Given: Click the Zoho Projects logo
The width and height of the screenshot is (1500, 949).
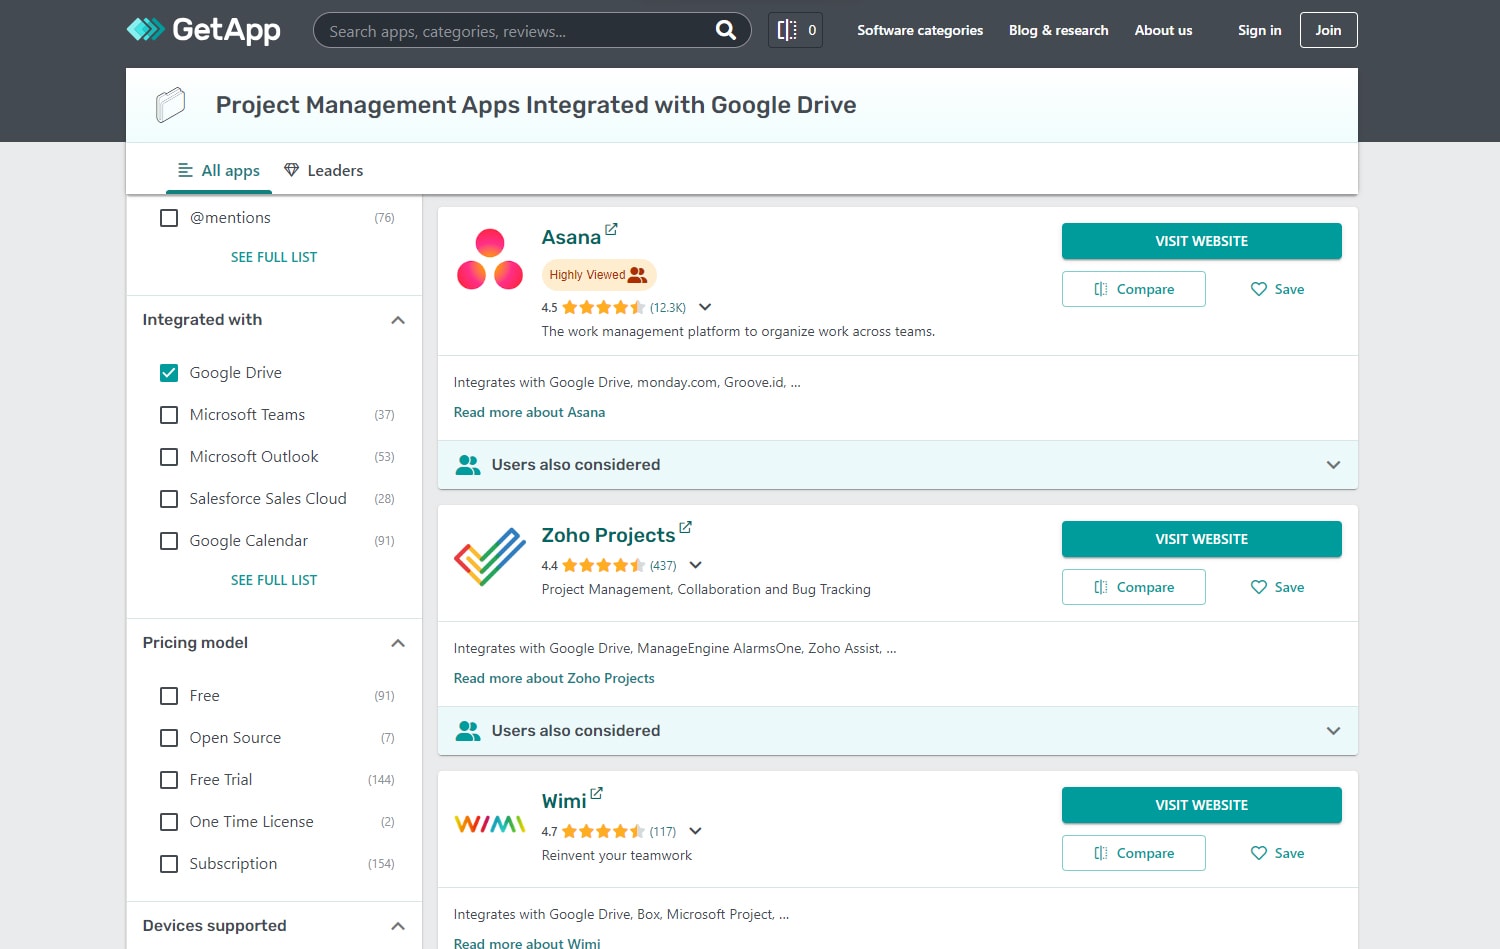Looking at the screenshot, I should 489,556.
